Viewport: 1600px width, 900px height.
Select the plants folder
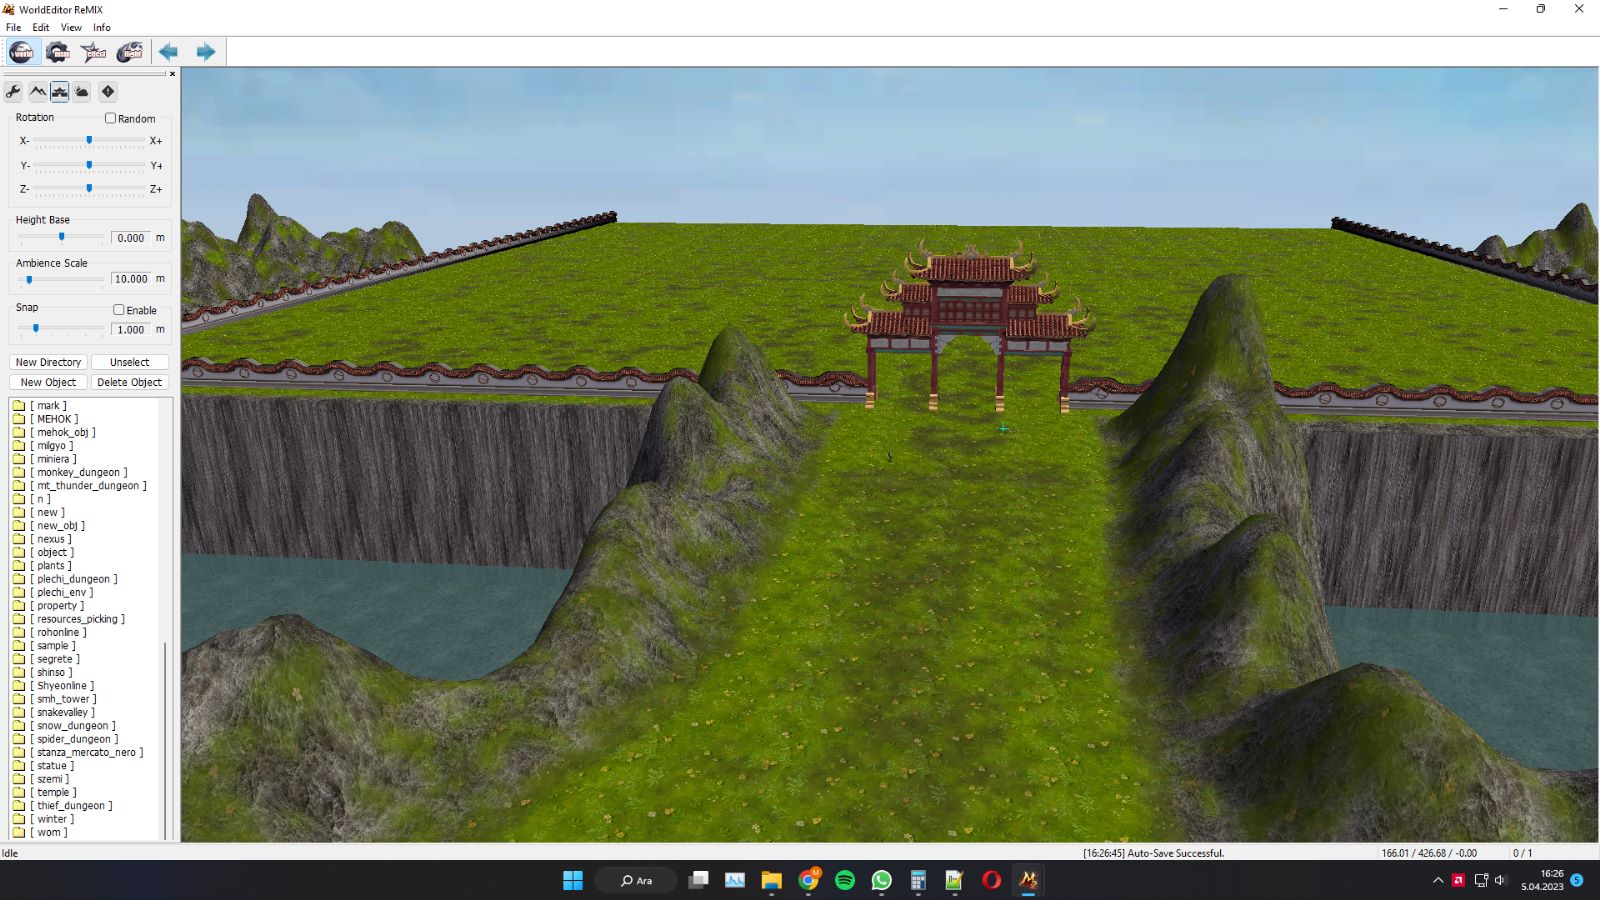pyautogui.click(x=42, y=566)
